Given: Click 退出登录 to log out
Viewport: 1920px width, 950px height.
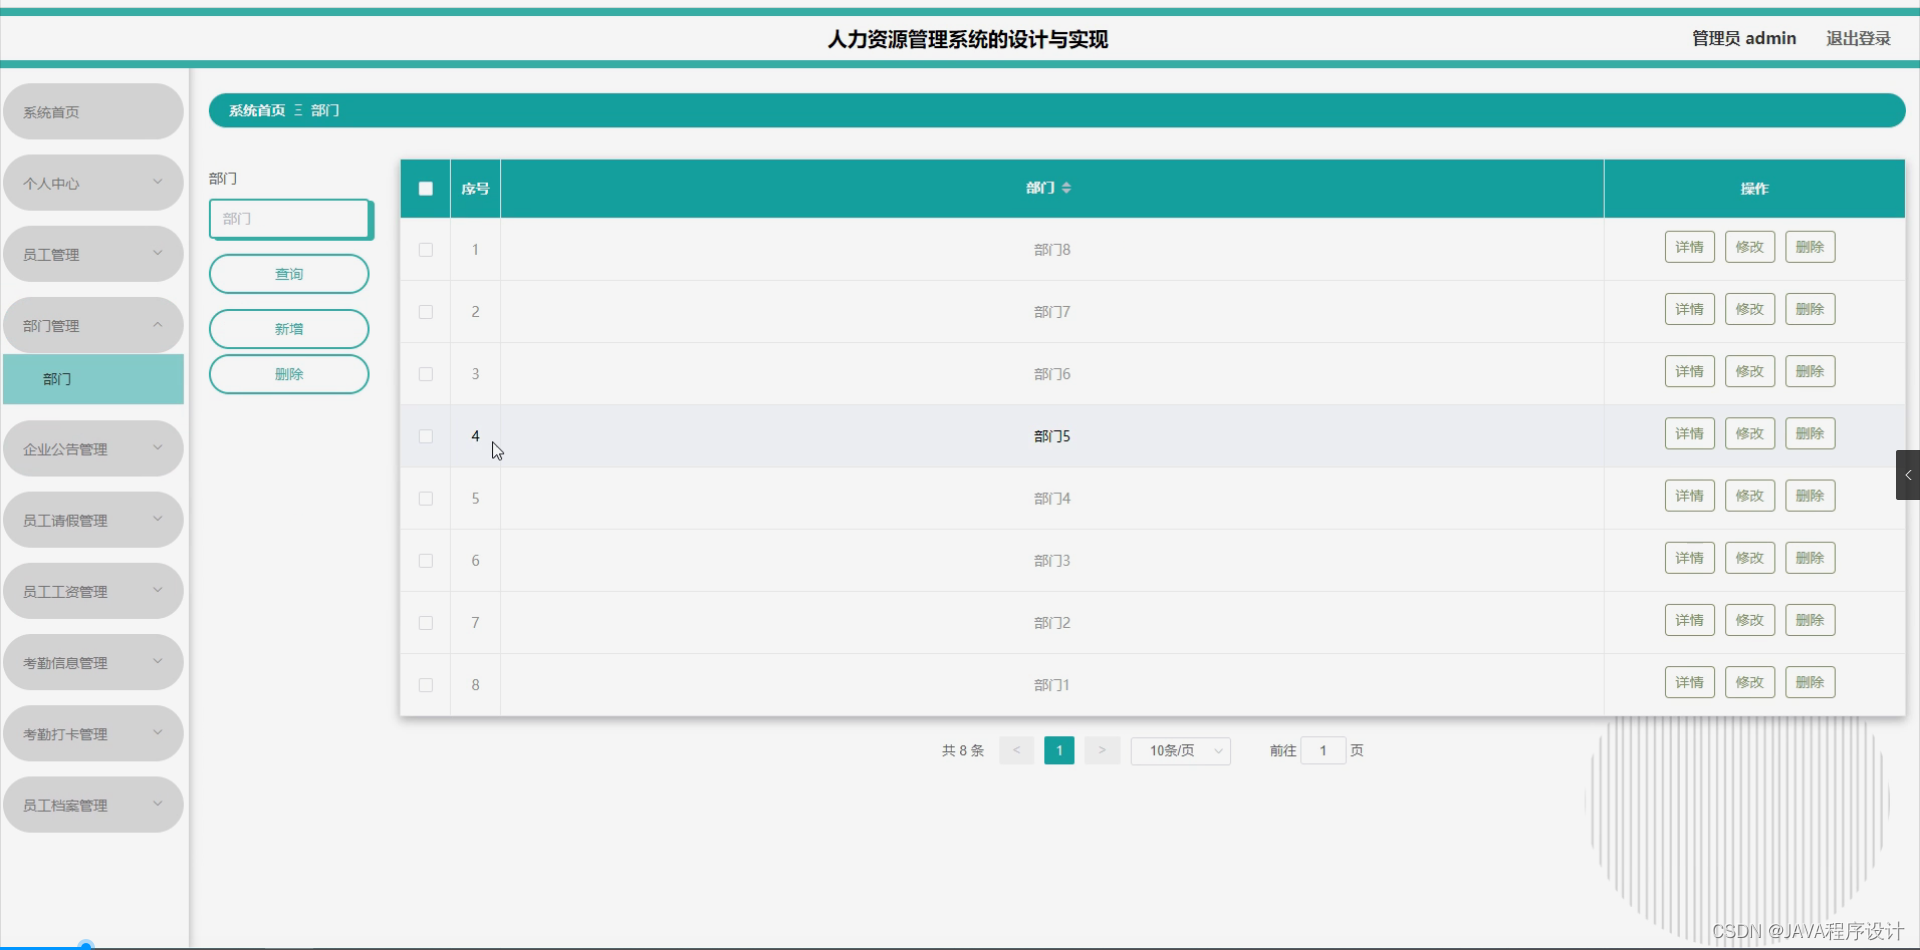Looking at the screenshot, I should [x=1858, y=38].
